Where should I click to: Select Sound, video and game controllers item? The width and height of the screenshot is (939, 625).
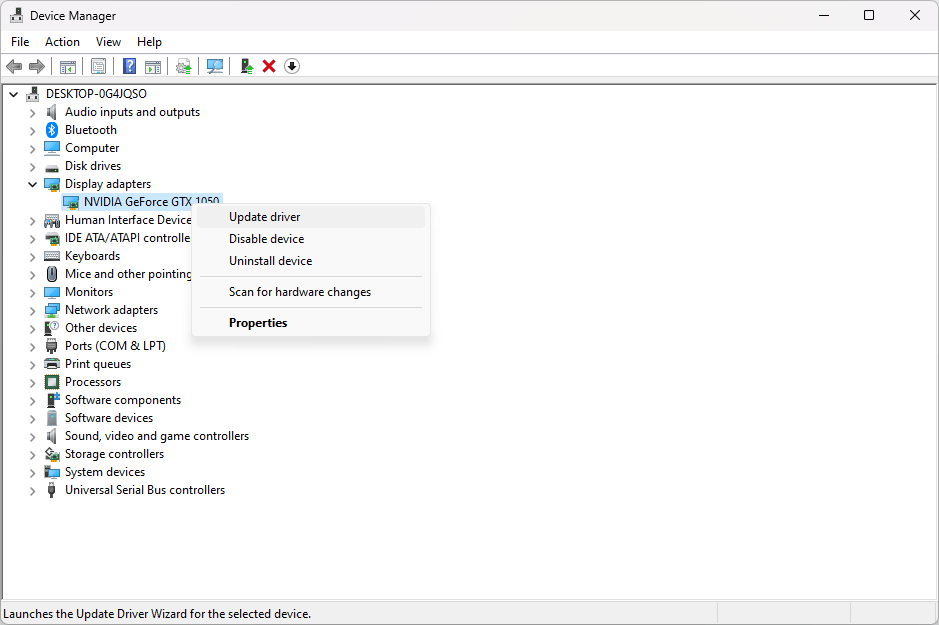coord(157,436)
